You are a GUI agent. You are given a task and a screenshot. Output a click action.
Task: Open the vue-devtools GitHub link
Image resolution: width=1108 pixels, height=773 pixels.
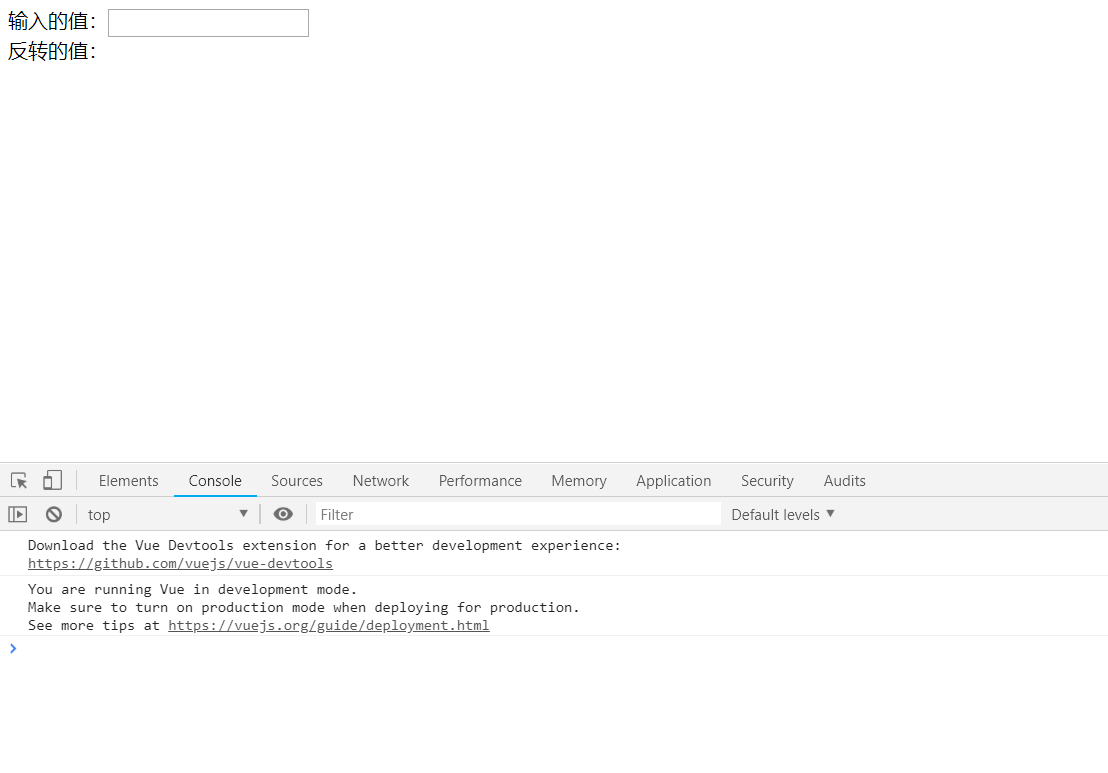(x=180, y=563)
